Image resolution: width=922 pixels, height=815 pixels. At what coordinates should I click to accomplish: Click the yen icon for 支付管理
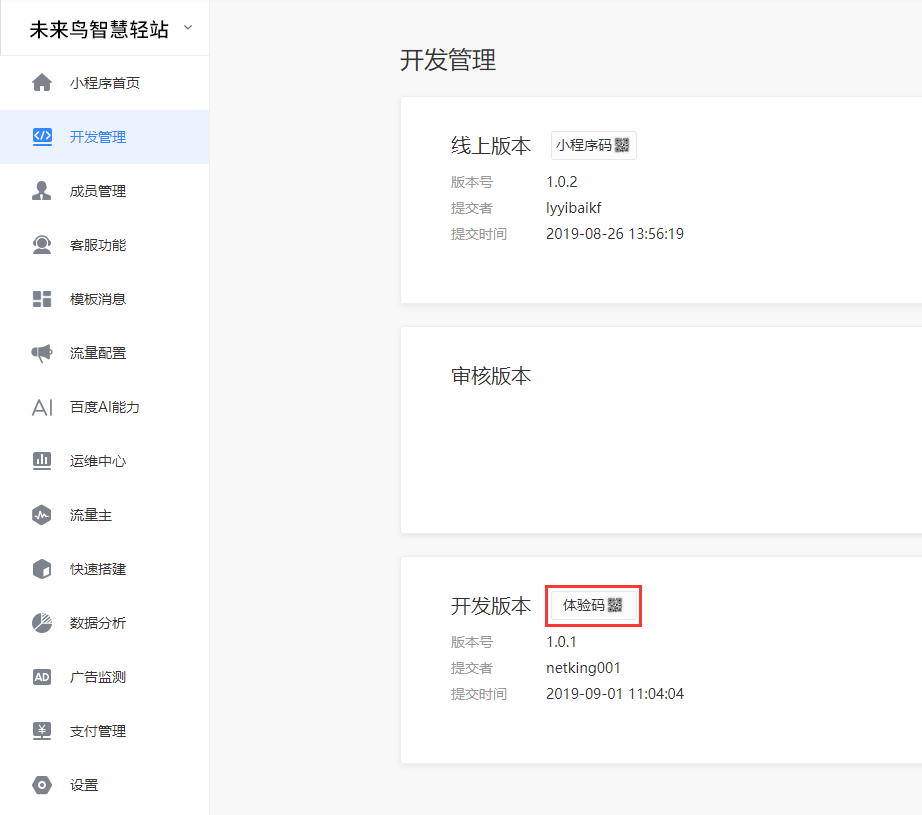(42, 731)
